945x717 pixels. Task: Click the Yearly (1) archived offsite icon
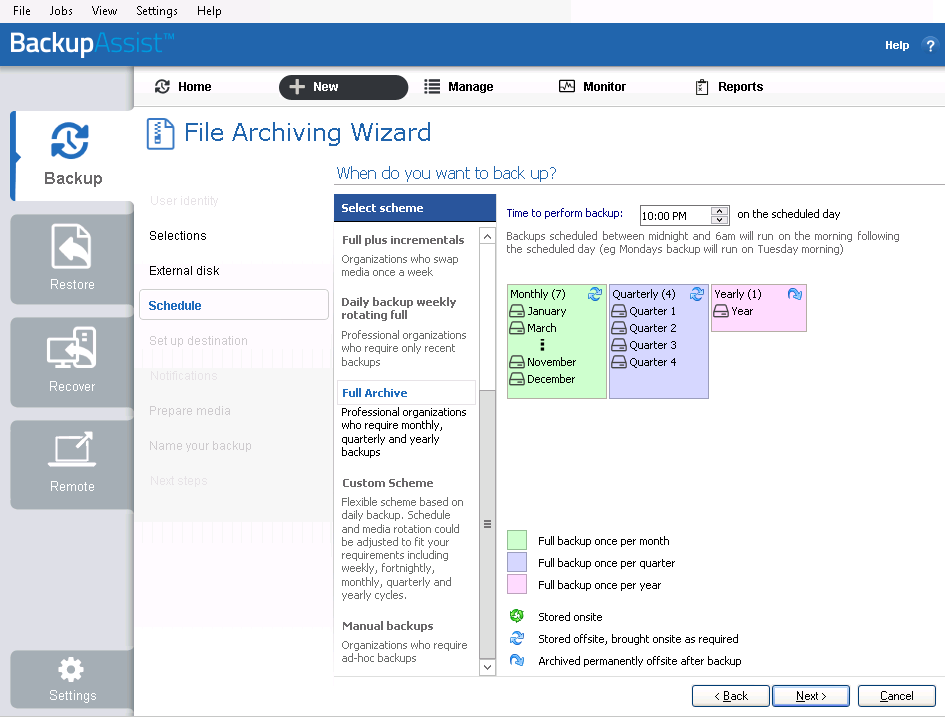point(795,294)
